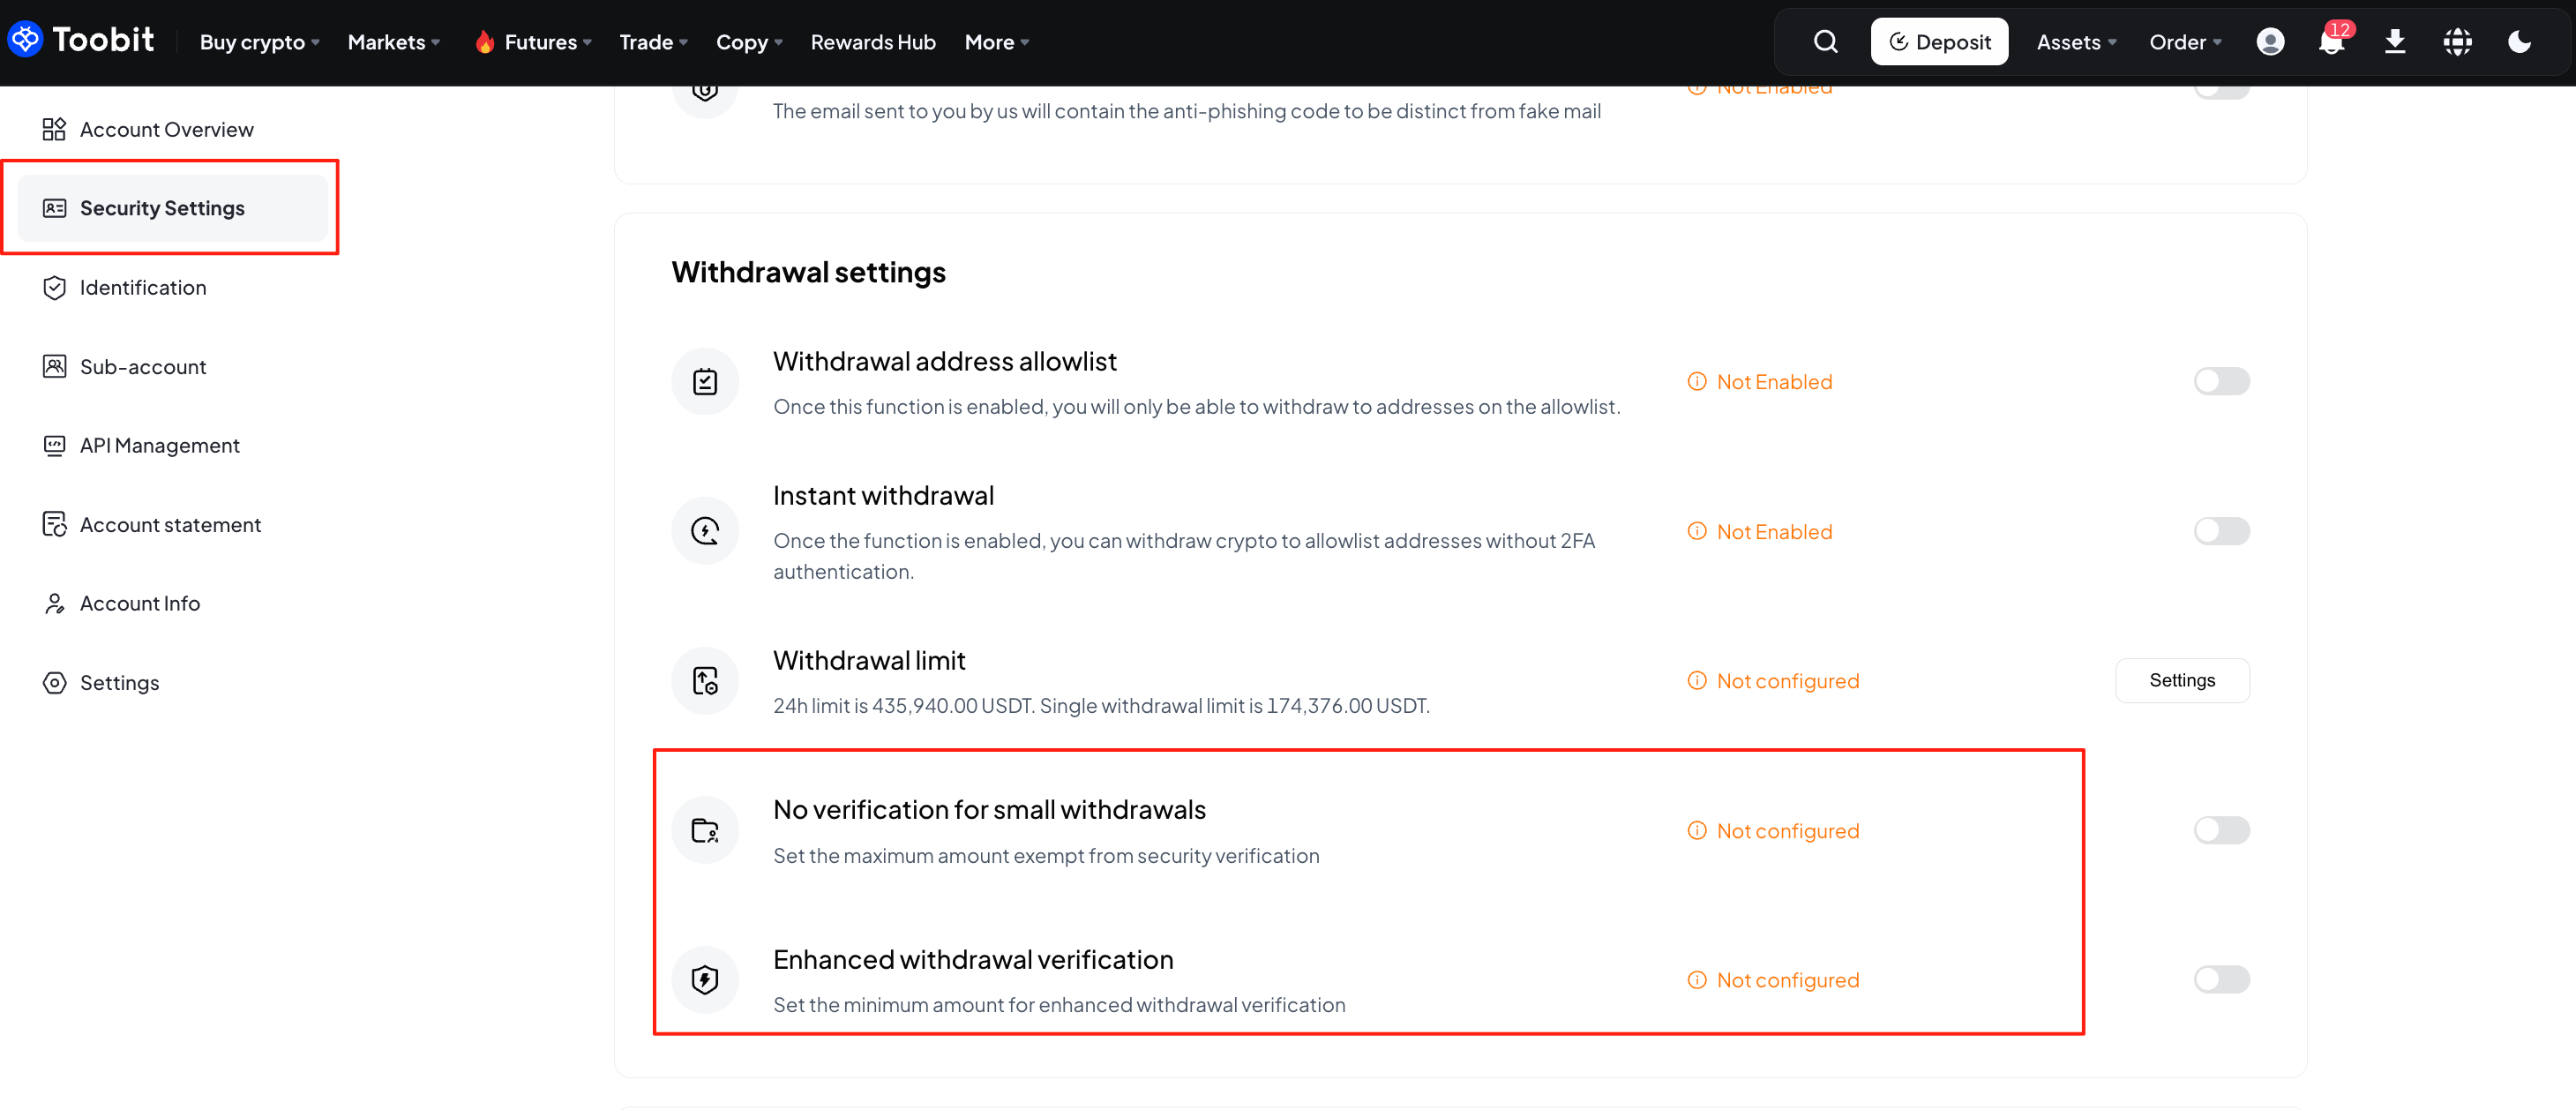
Task: Enable Withdrawal address allowlist toggle
Action: (x=2221, y=382)
